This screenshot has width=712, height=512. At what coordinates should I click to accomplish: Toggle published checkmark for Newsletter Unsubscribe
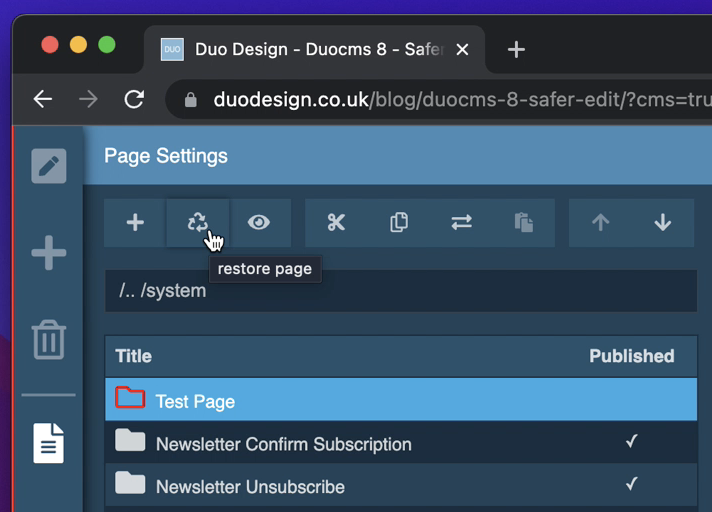click(631, 484)
